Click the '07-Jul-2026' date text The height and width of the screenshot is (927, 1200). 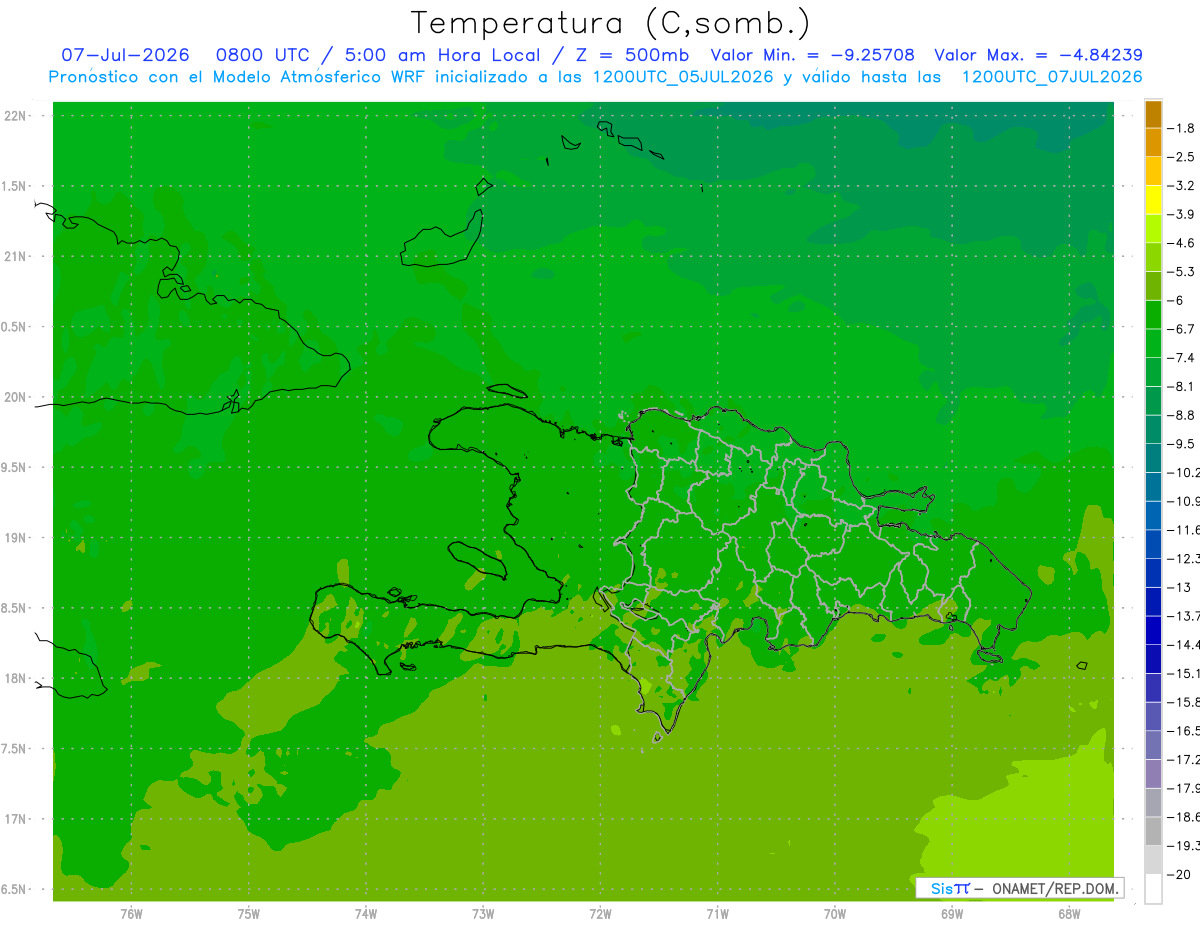point(126,55)
